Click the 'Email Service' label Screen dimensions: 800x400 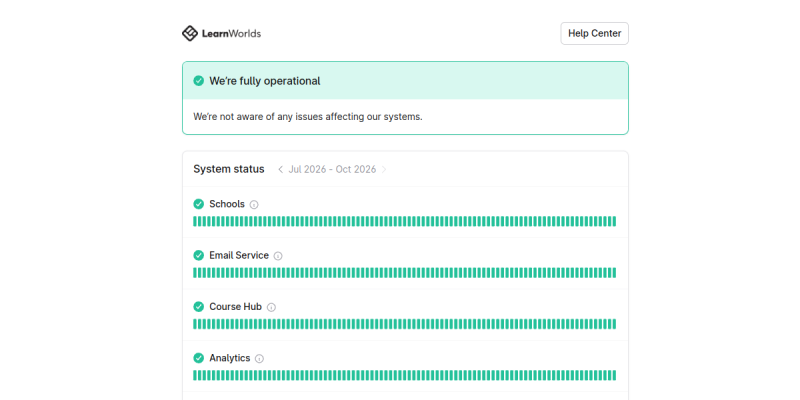239,255
